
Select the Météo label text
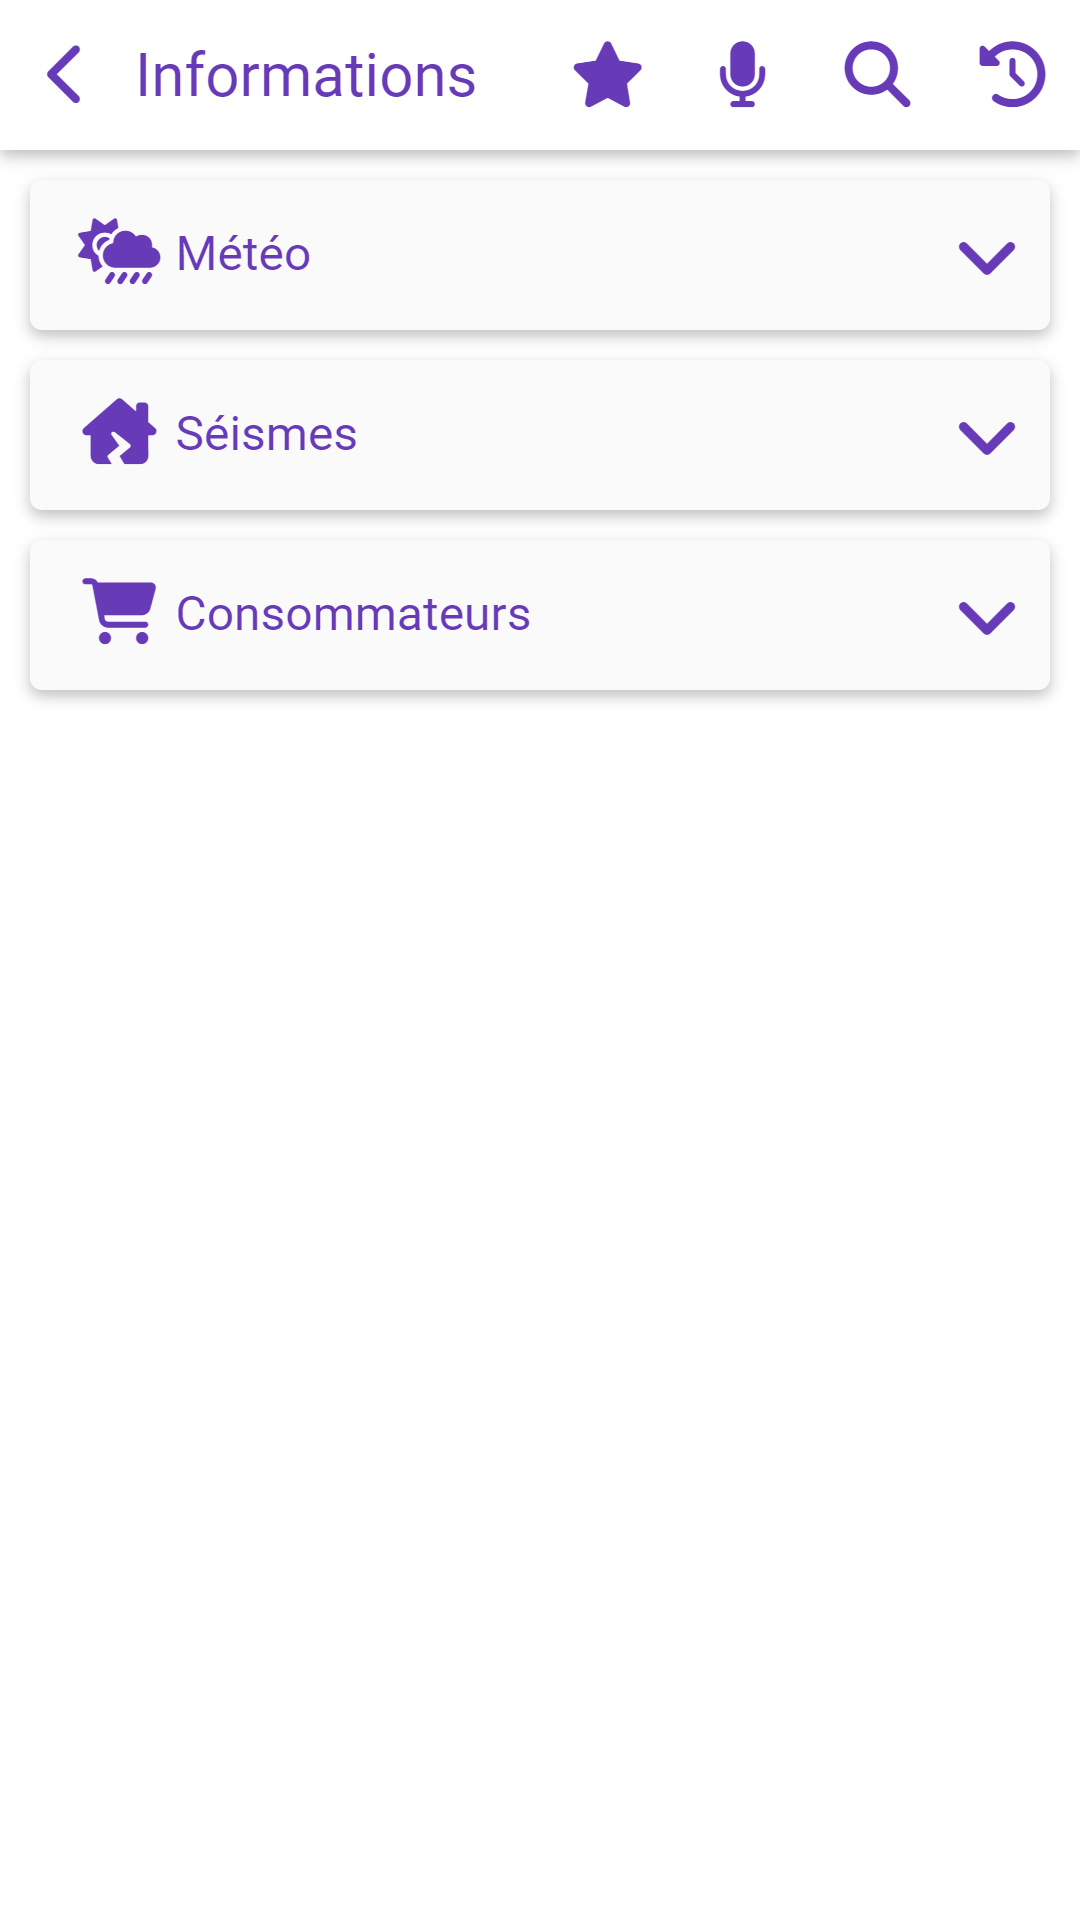(243, 254)
